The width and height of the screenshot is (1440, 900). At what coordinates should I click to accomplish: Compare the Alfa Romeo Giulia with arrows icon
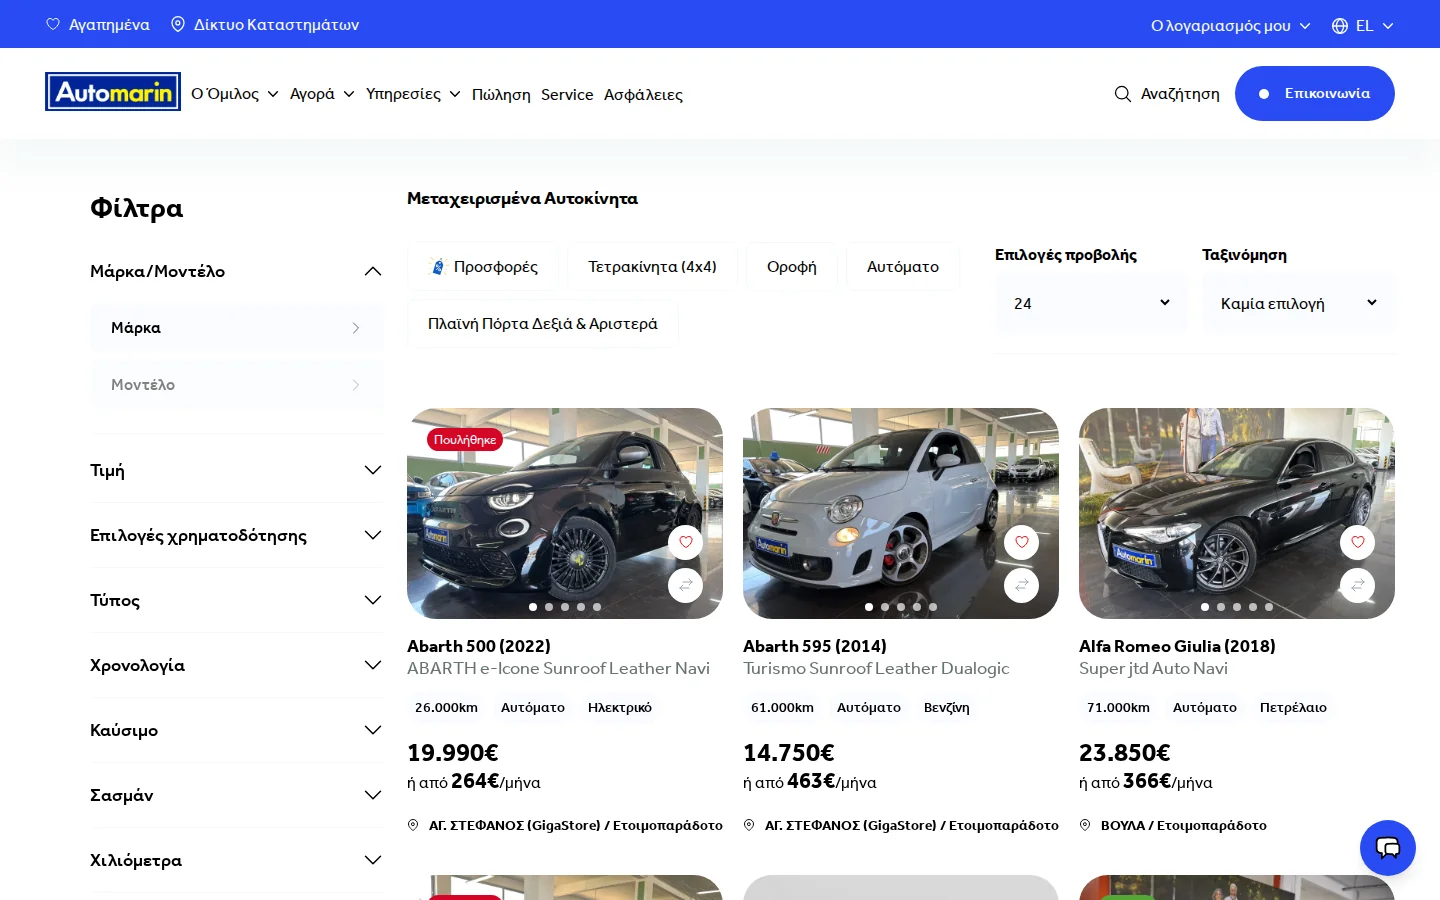(1358, 585)
